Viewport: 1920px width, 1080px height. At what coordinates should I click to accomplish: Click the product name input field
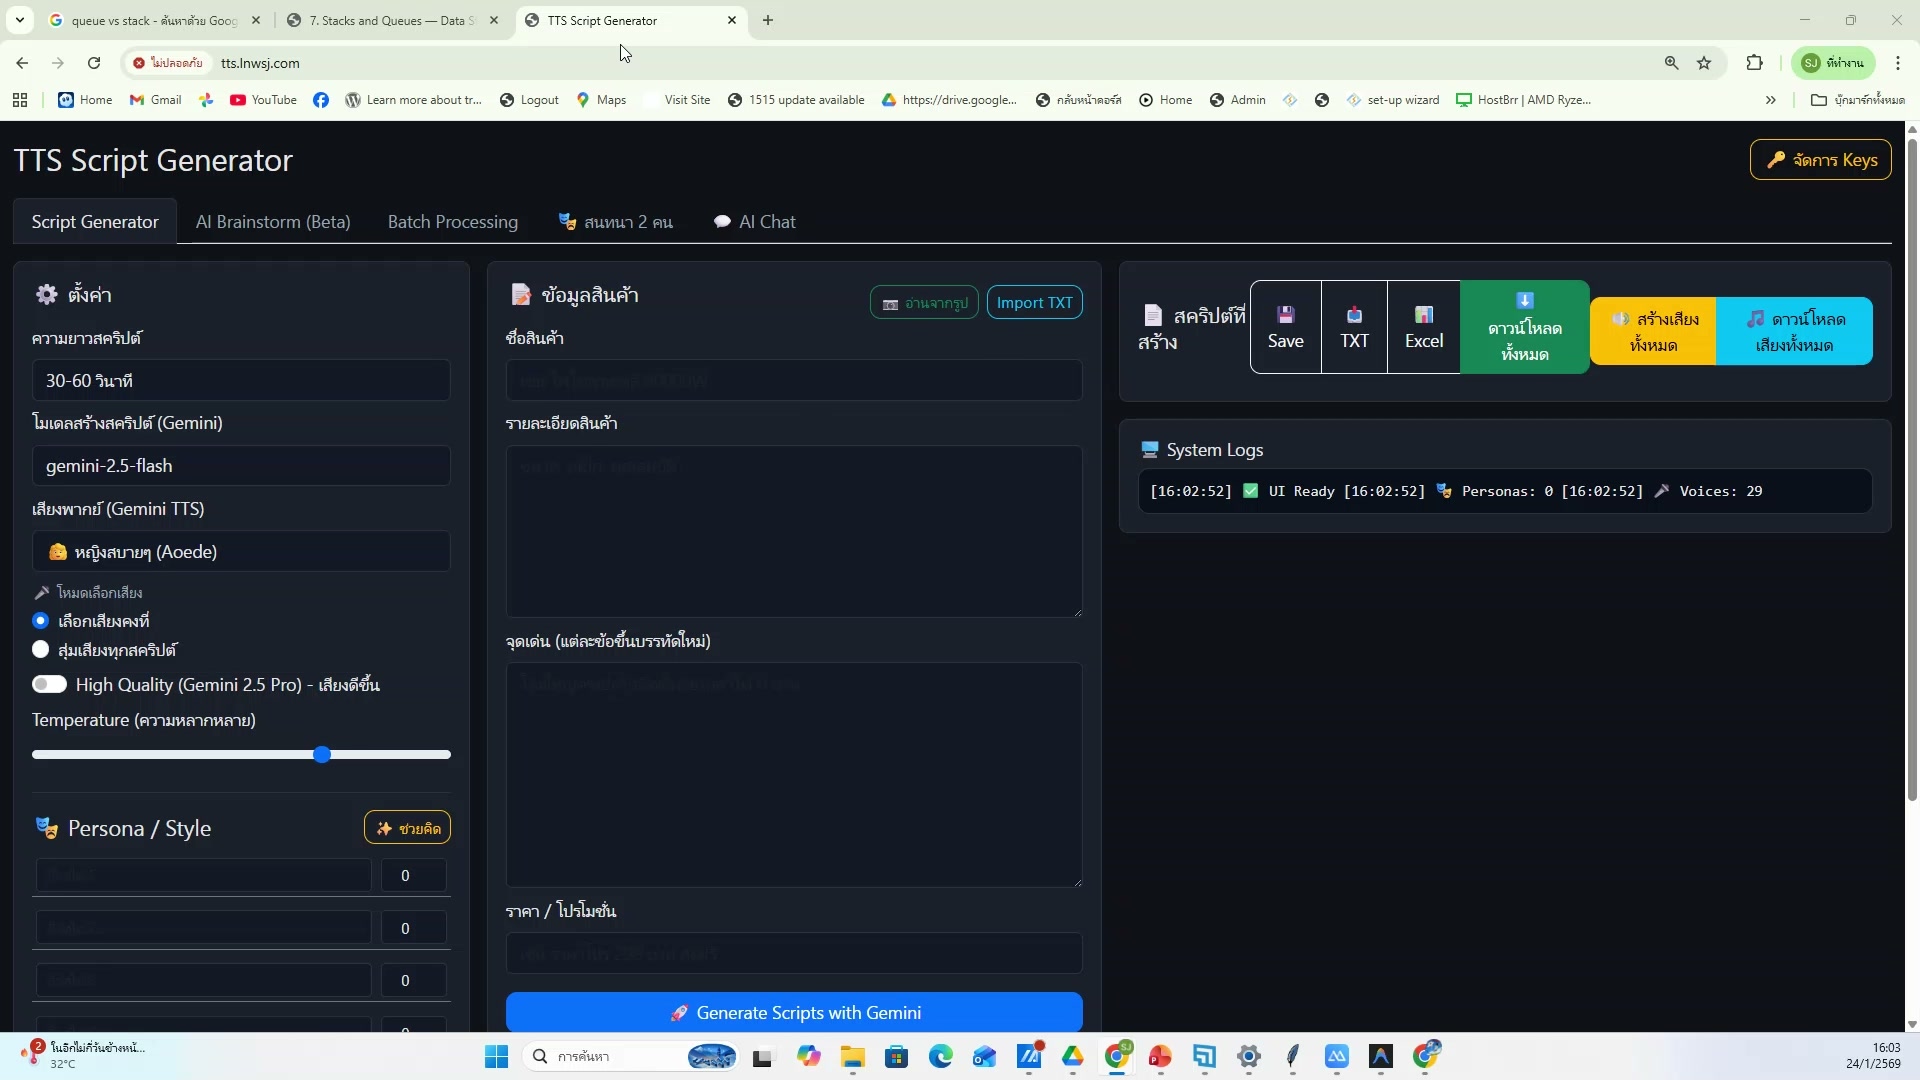point(794,381)
